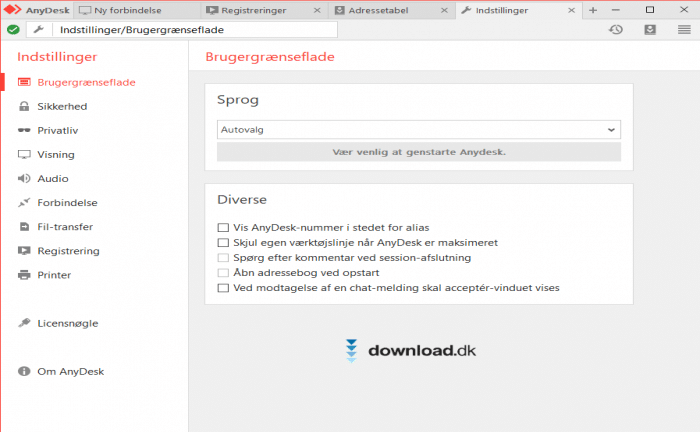
Task: Close the Registreringer tab
Action: [317, 10]
